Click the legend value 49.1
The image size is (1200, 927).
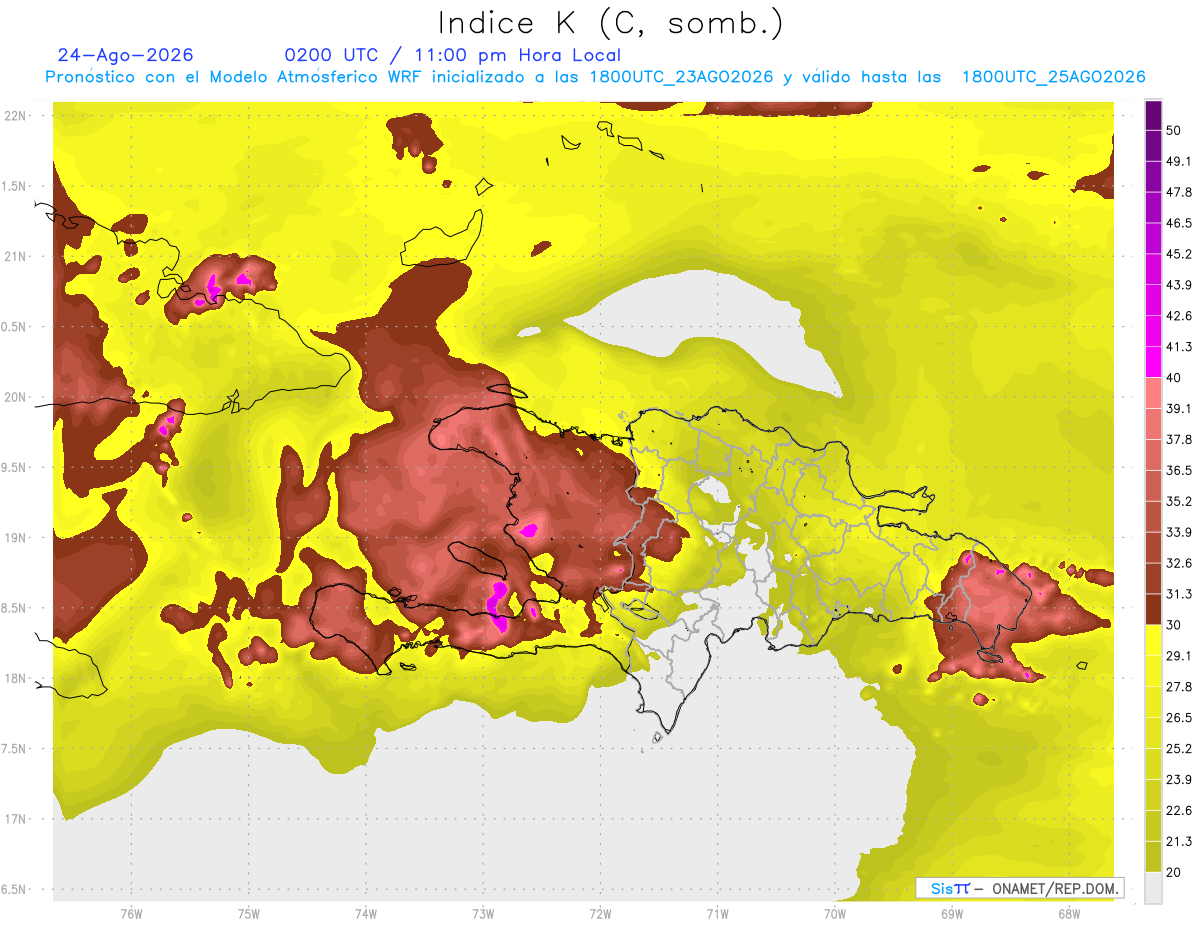tap(1180, 161)
